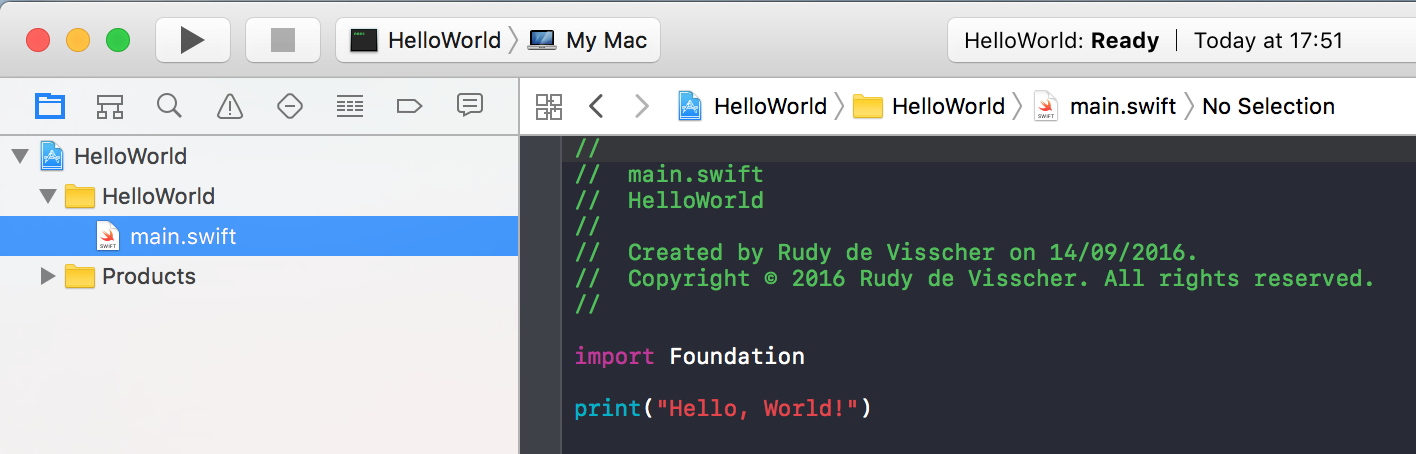Open the related items grid menu
This screenshot has width=1416, height=454.
pyautogui.click(x=549, y=107)
